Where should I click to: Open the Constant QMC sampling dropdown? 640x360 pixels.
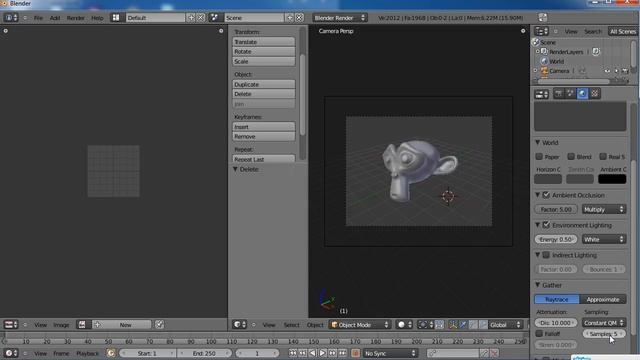pos(604,322)
